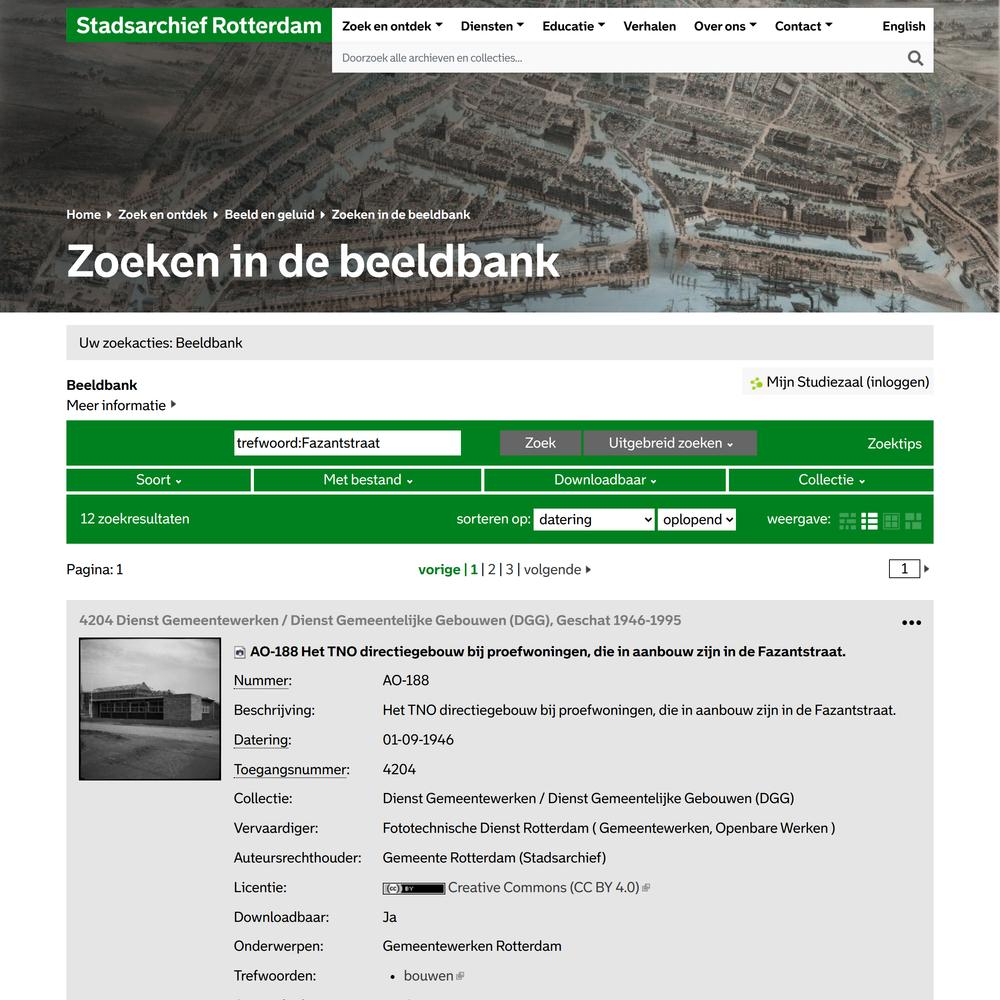Open the Educatie menu
Image resolution: width=1000 pixels, height=1000 pixels.
click(573, 26)
